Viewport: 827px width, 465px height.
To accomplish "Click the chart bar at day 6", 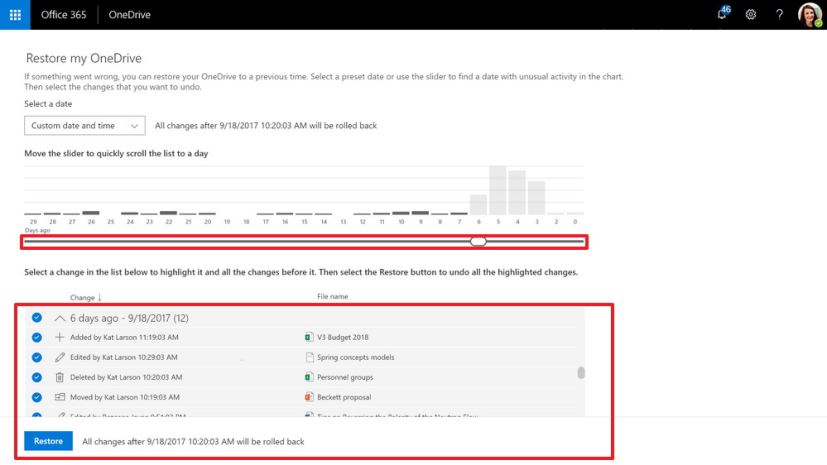I will 478,205.
